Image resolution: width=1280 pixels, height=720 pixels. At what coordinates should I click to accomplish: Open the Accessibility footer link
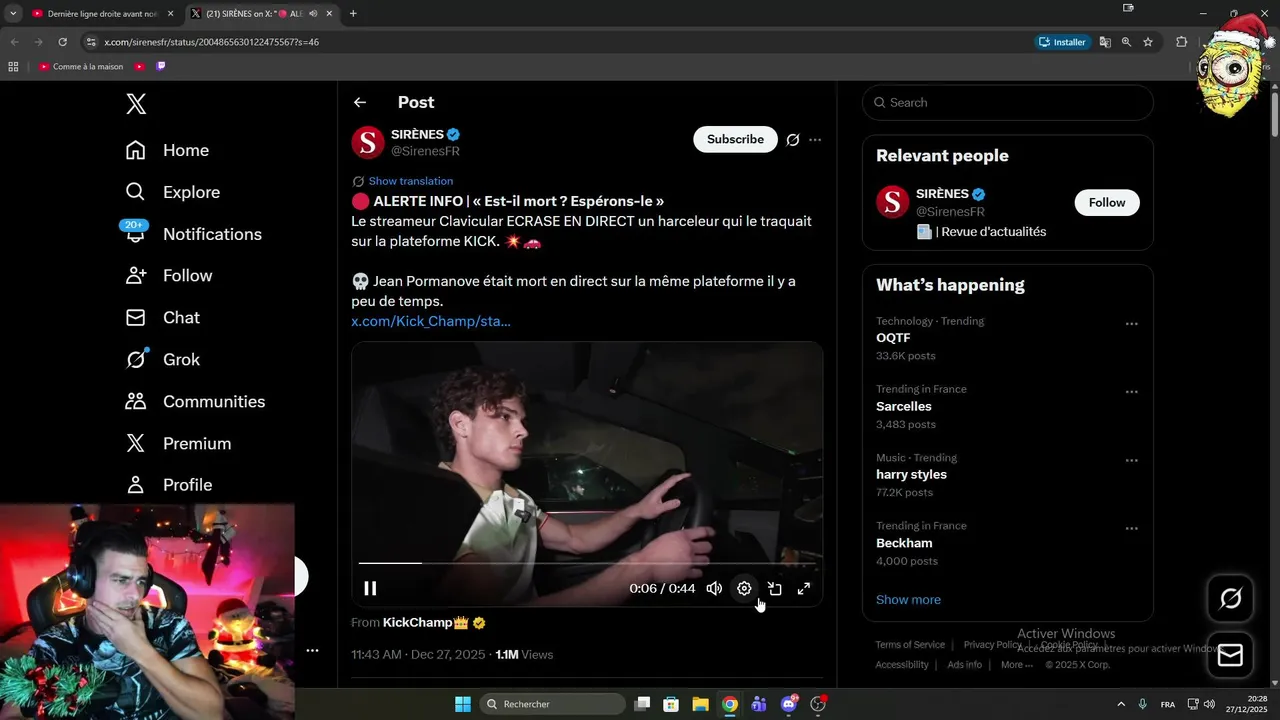[902, 665]
